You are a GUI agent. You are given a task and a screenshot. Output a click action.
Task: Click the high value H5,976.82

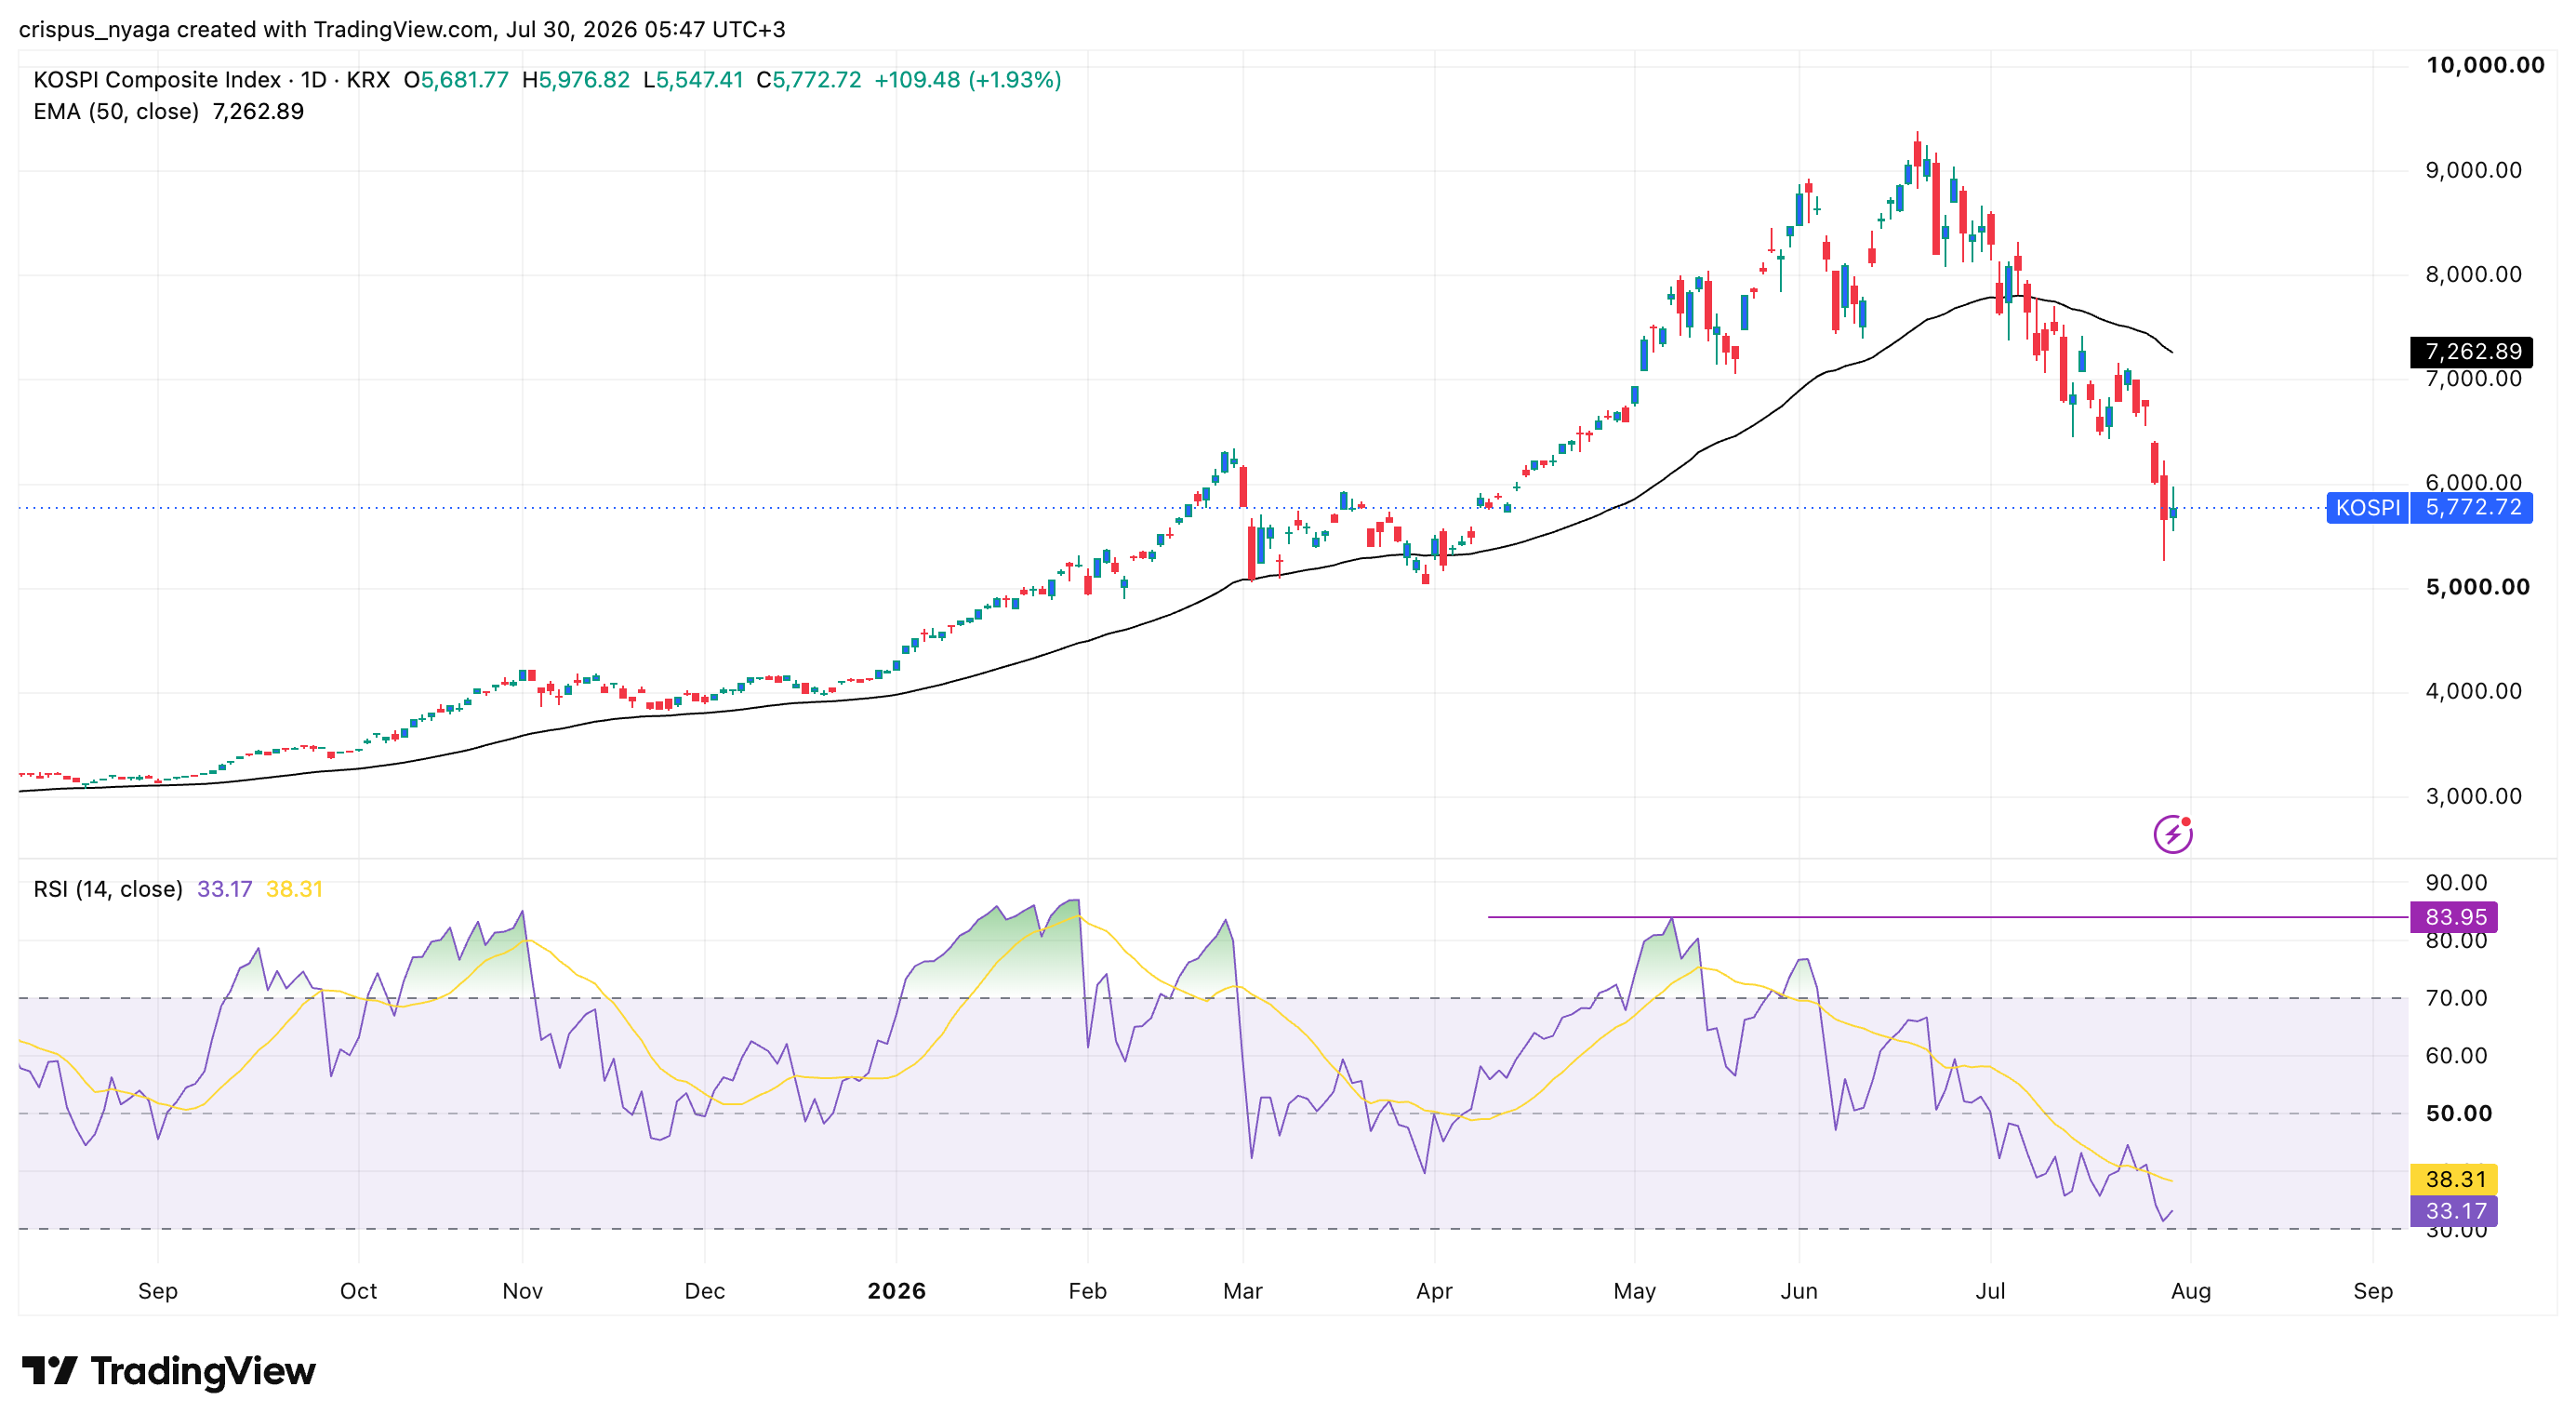[576, 80]
